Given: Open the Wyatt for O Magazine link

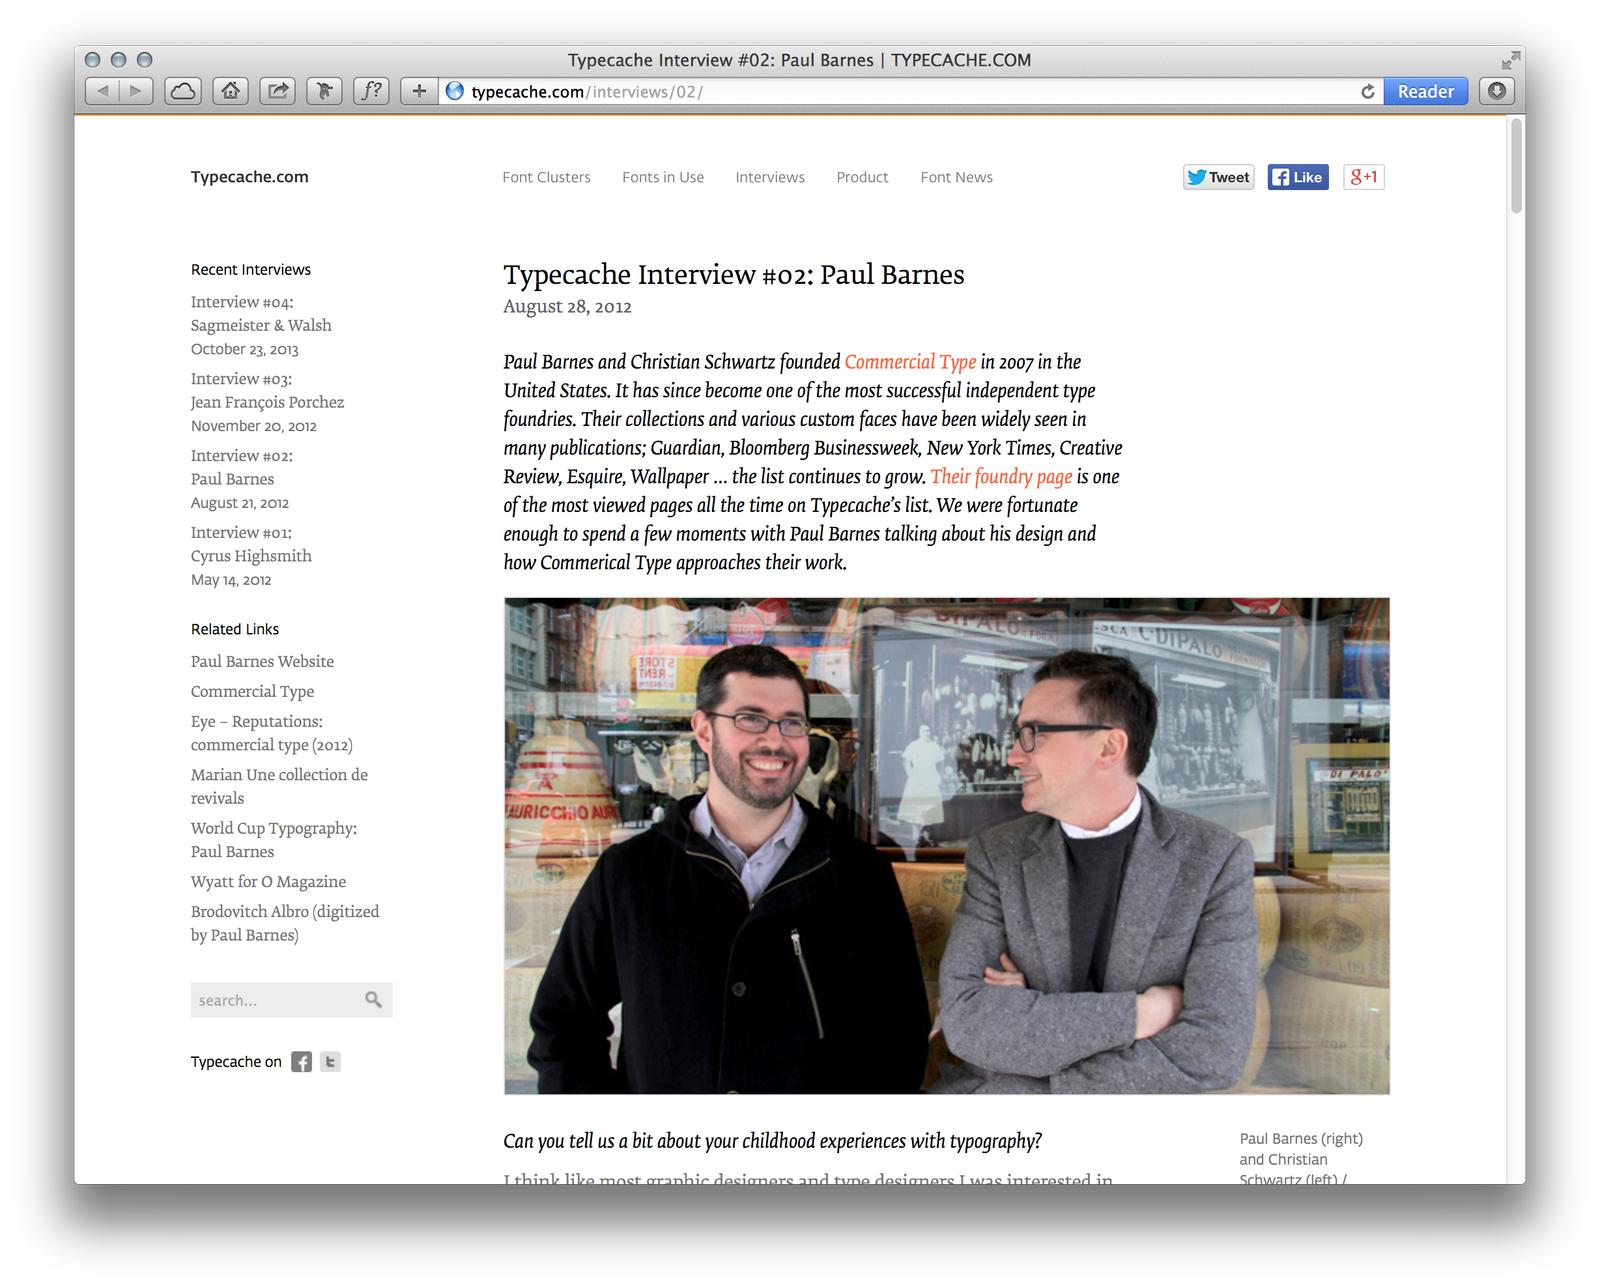Looking at the screenshot, I should [x=268, y=881].
